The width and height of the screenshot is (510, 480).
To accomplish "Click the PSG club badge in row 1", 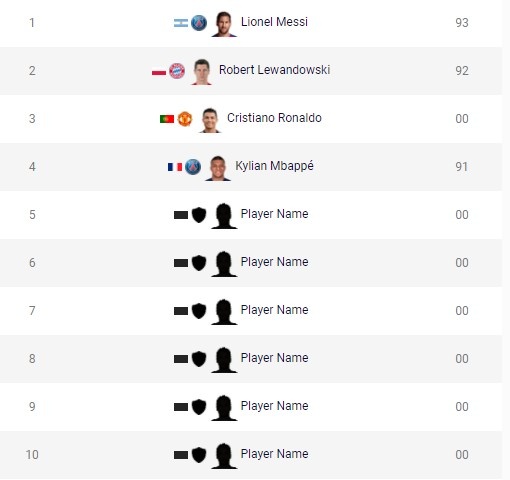I will (199, 23).
